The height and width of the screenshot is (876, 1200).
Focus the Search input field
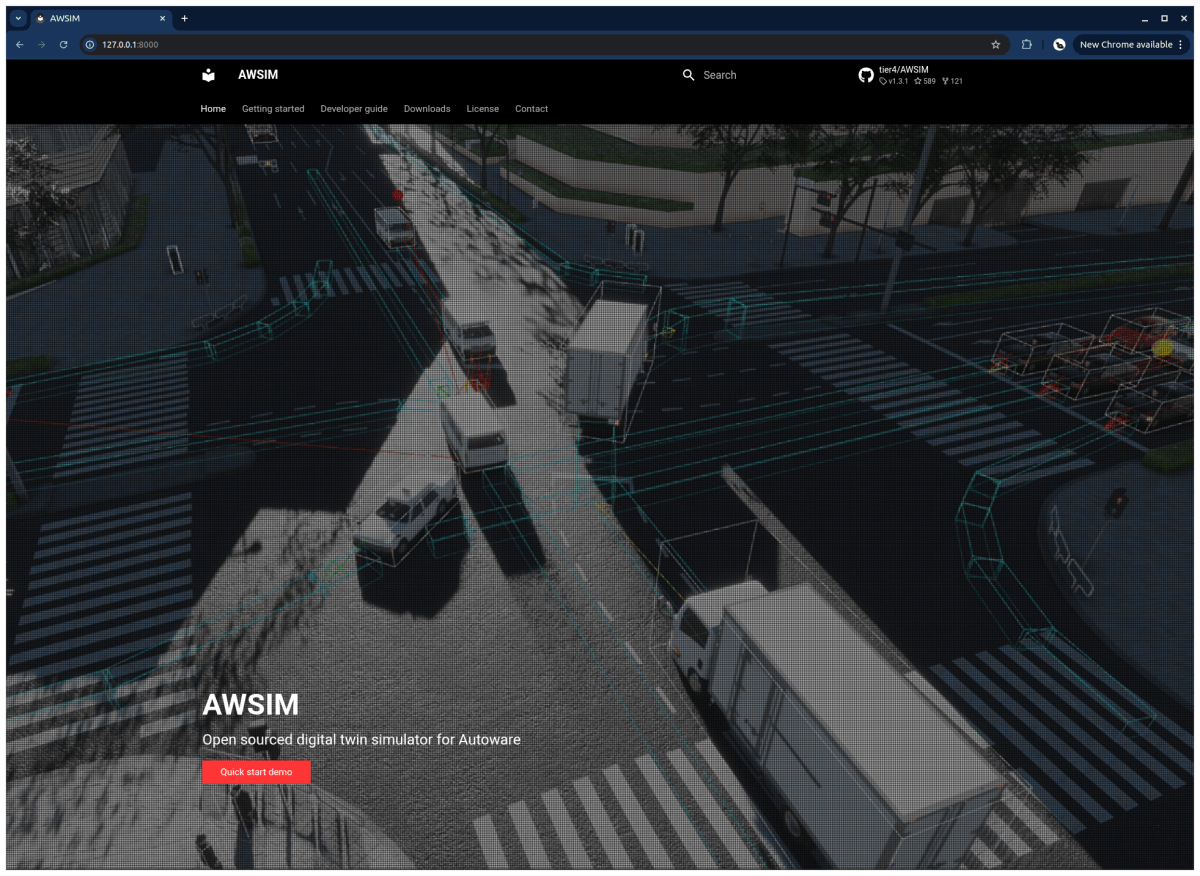pyautogui.click(x=760, y=75)
